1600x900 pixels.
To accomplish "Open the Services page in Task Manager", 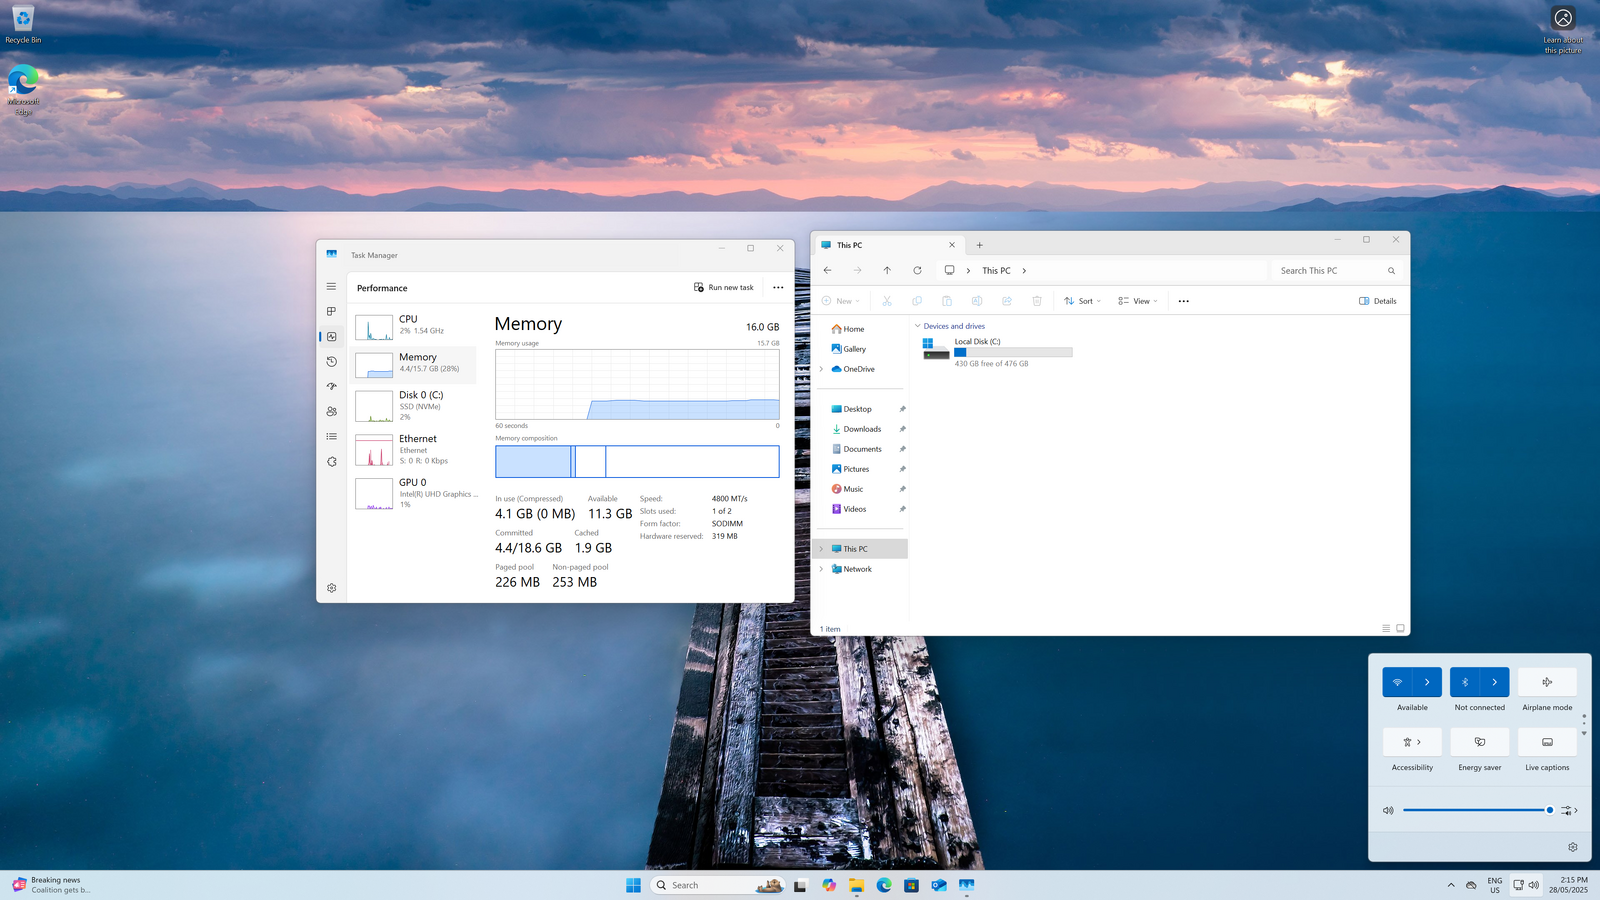I will coord(331,462).
